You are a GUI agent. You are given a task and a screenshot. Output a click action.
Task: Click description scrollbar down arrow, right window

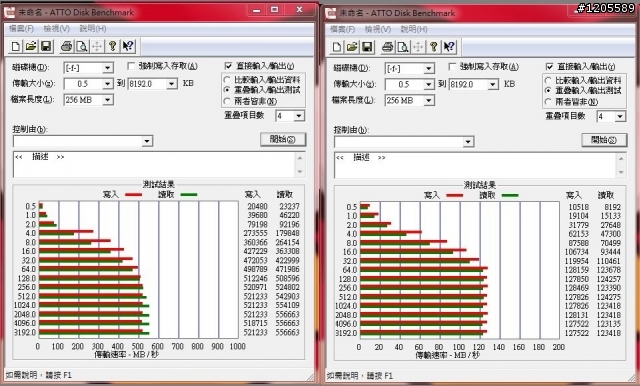622,173
